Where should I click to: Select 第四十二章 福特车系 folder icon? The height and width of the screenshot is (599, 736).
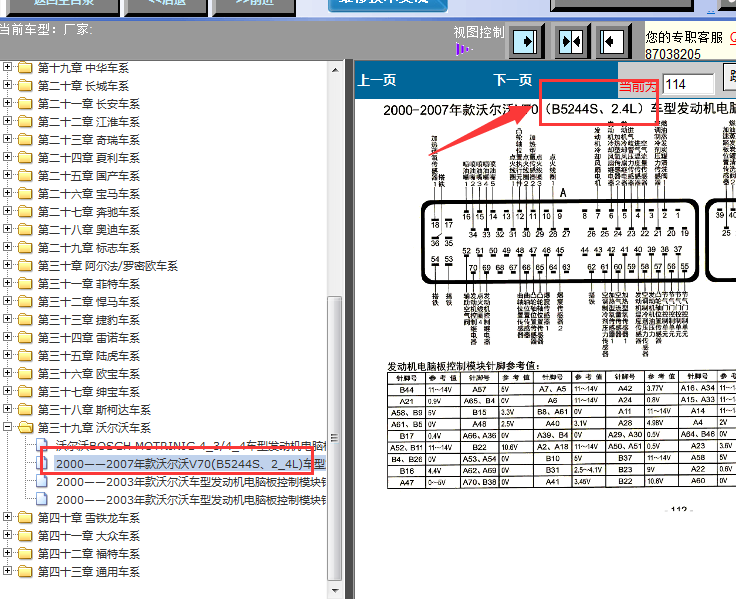25,553
